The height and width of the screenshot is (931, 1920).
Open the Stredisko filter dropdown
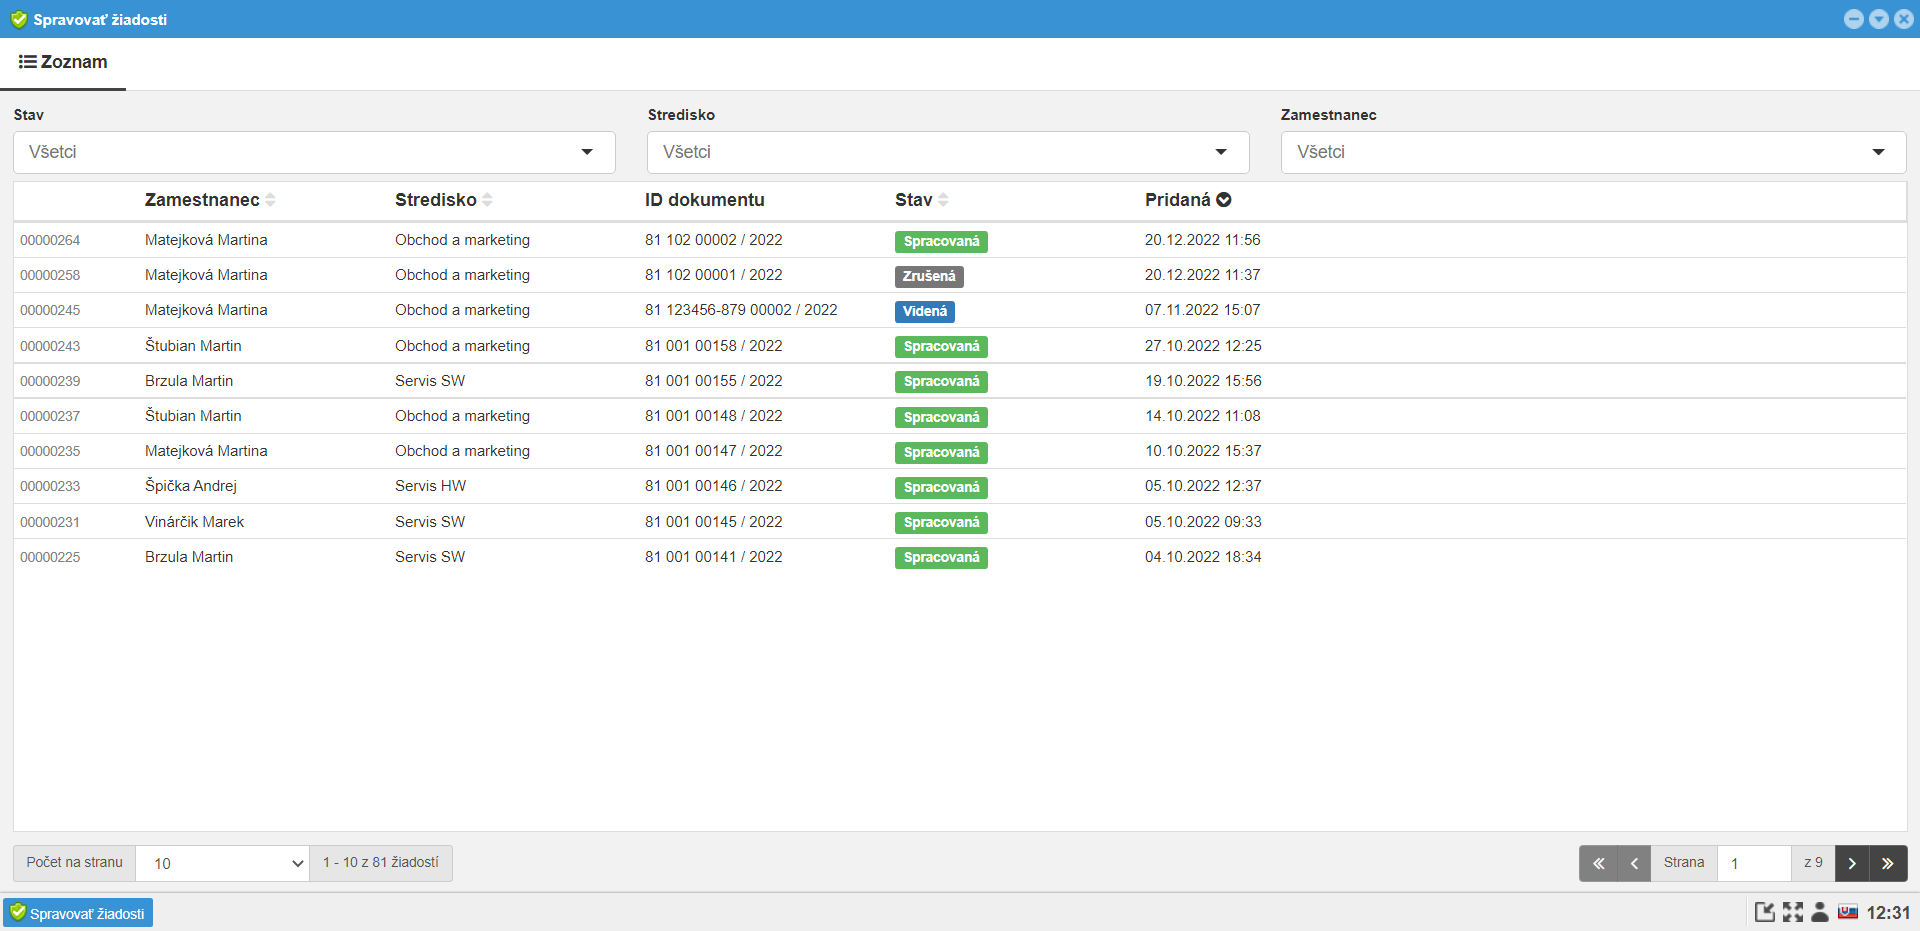[948, 152]
